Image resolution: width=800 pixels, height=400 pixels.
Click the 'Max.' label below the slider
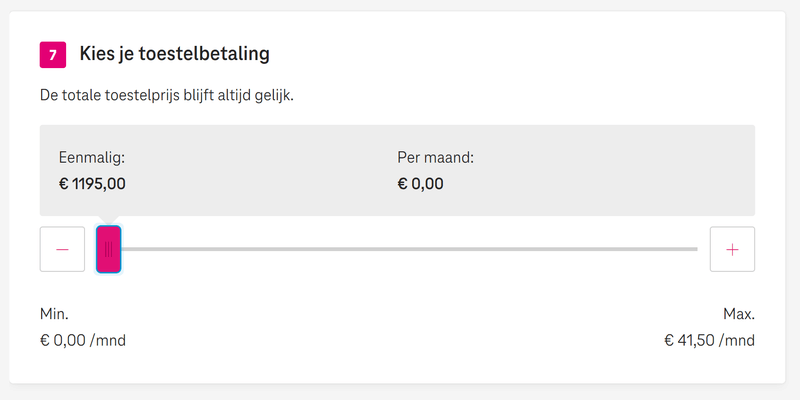click(739, 314)
